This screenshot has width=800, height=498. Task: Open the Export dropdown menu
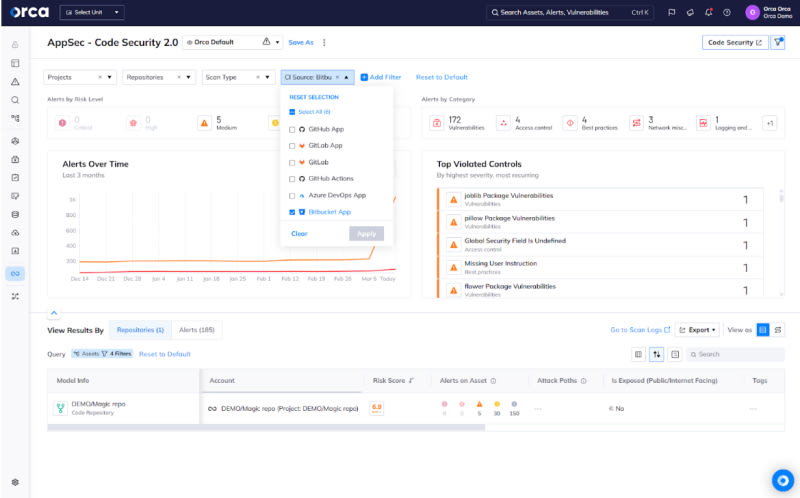point(697,329)
